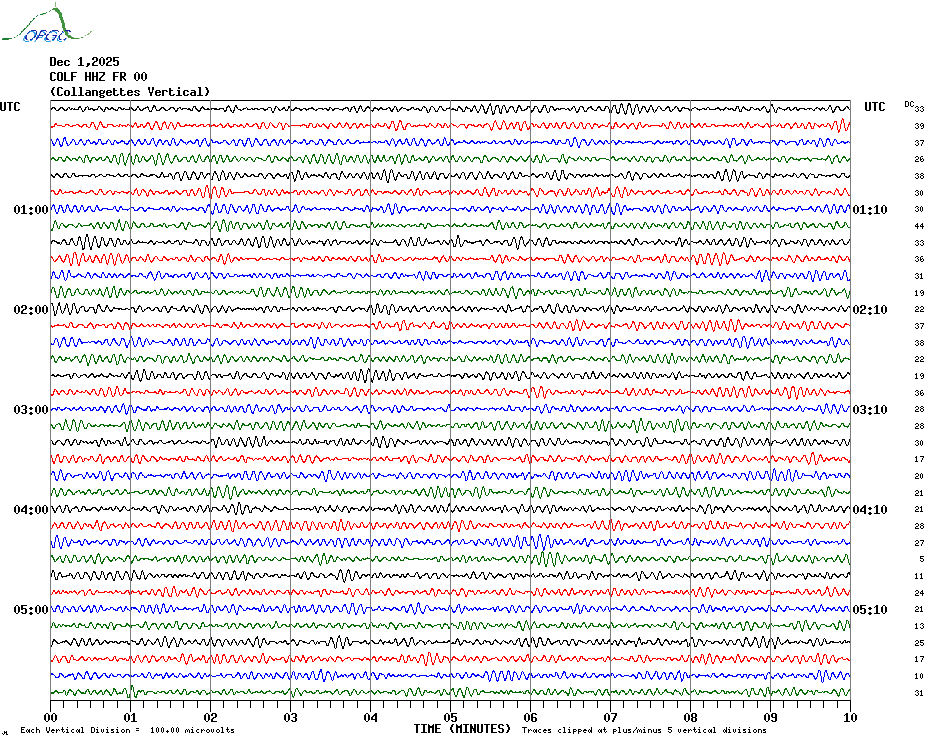Click the 04:10 end-time label
The height and width of the screenshot is (744, 930).
[x=870, y=510]
